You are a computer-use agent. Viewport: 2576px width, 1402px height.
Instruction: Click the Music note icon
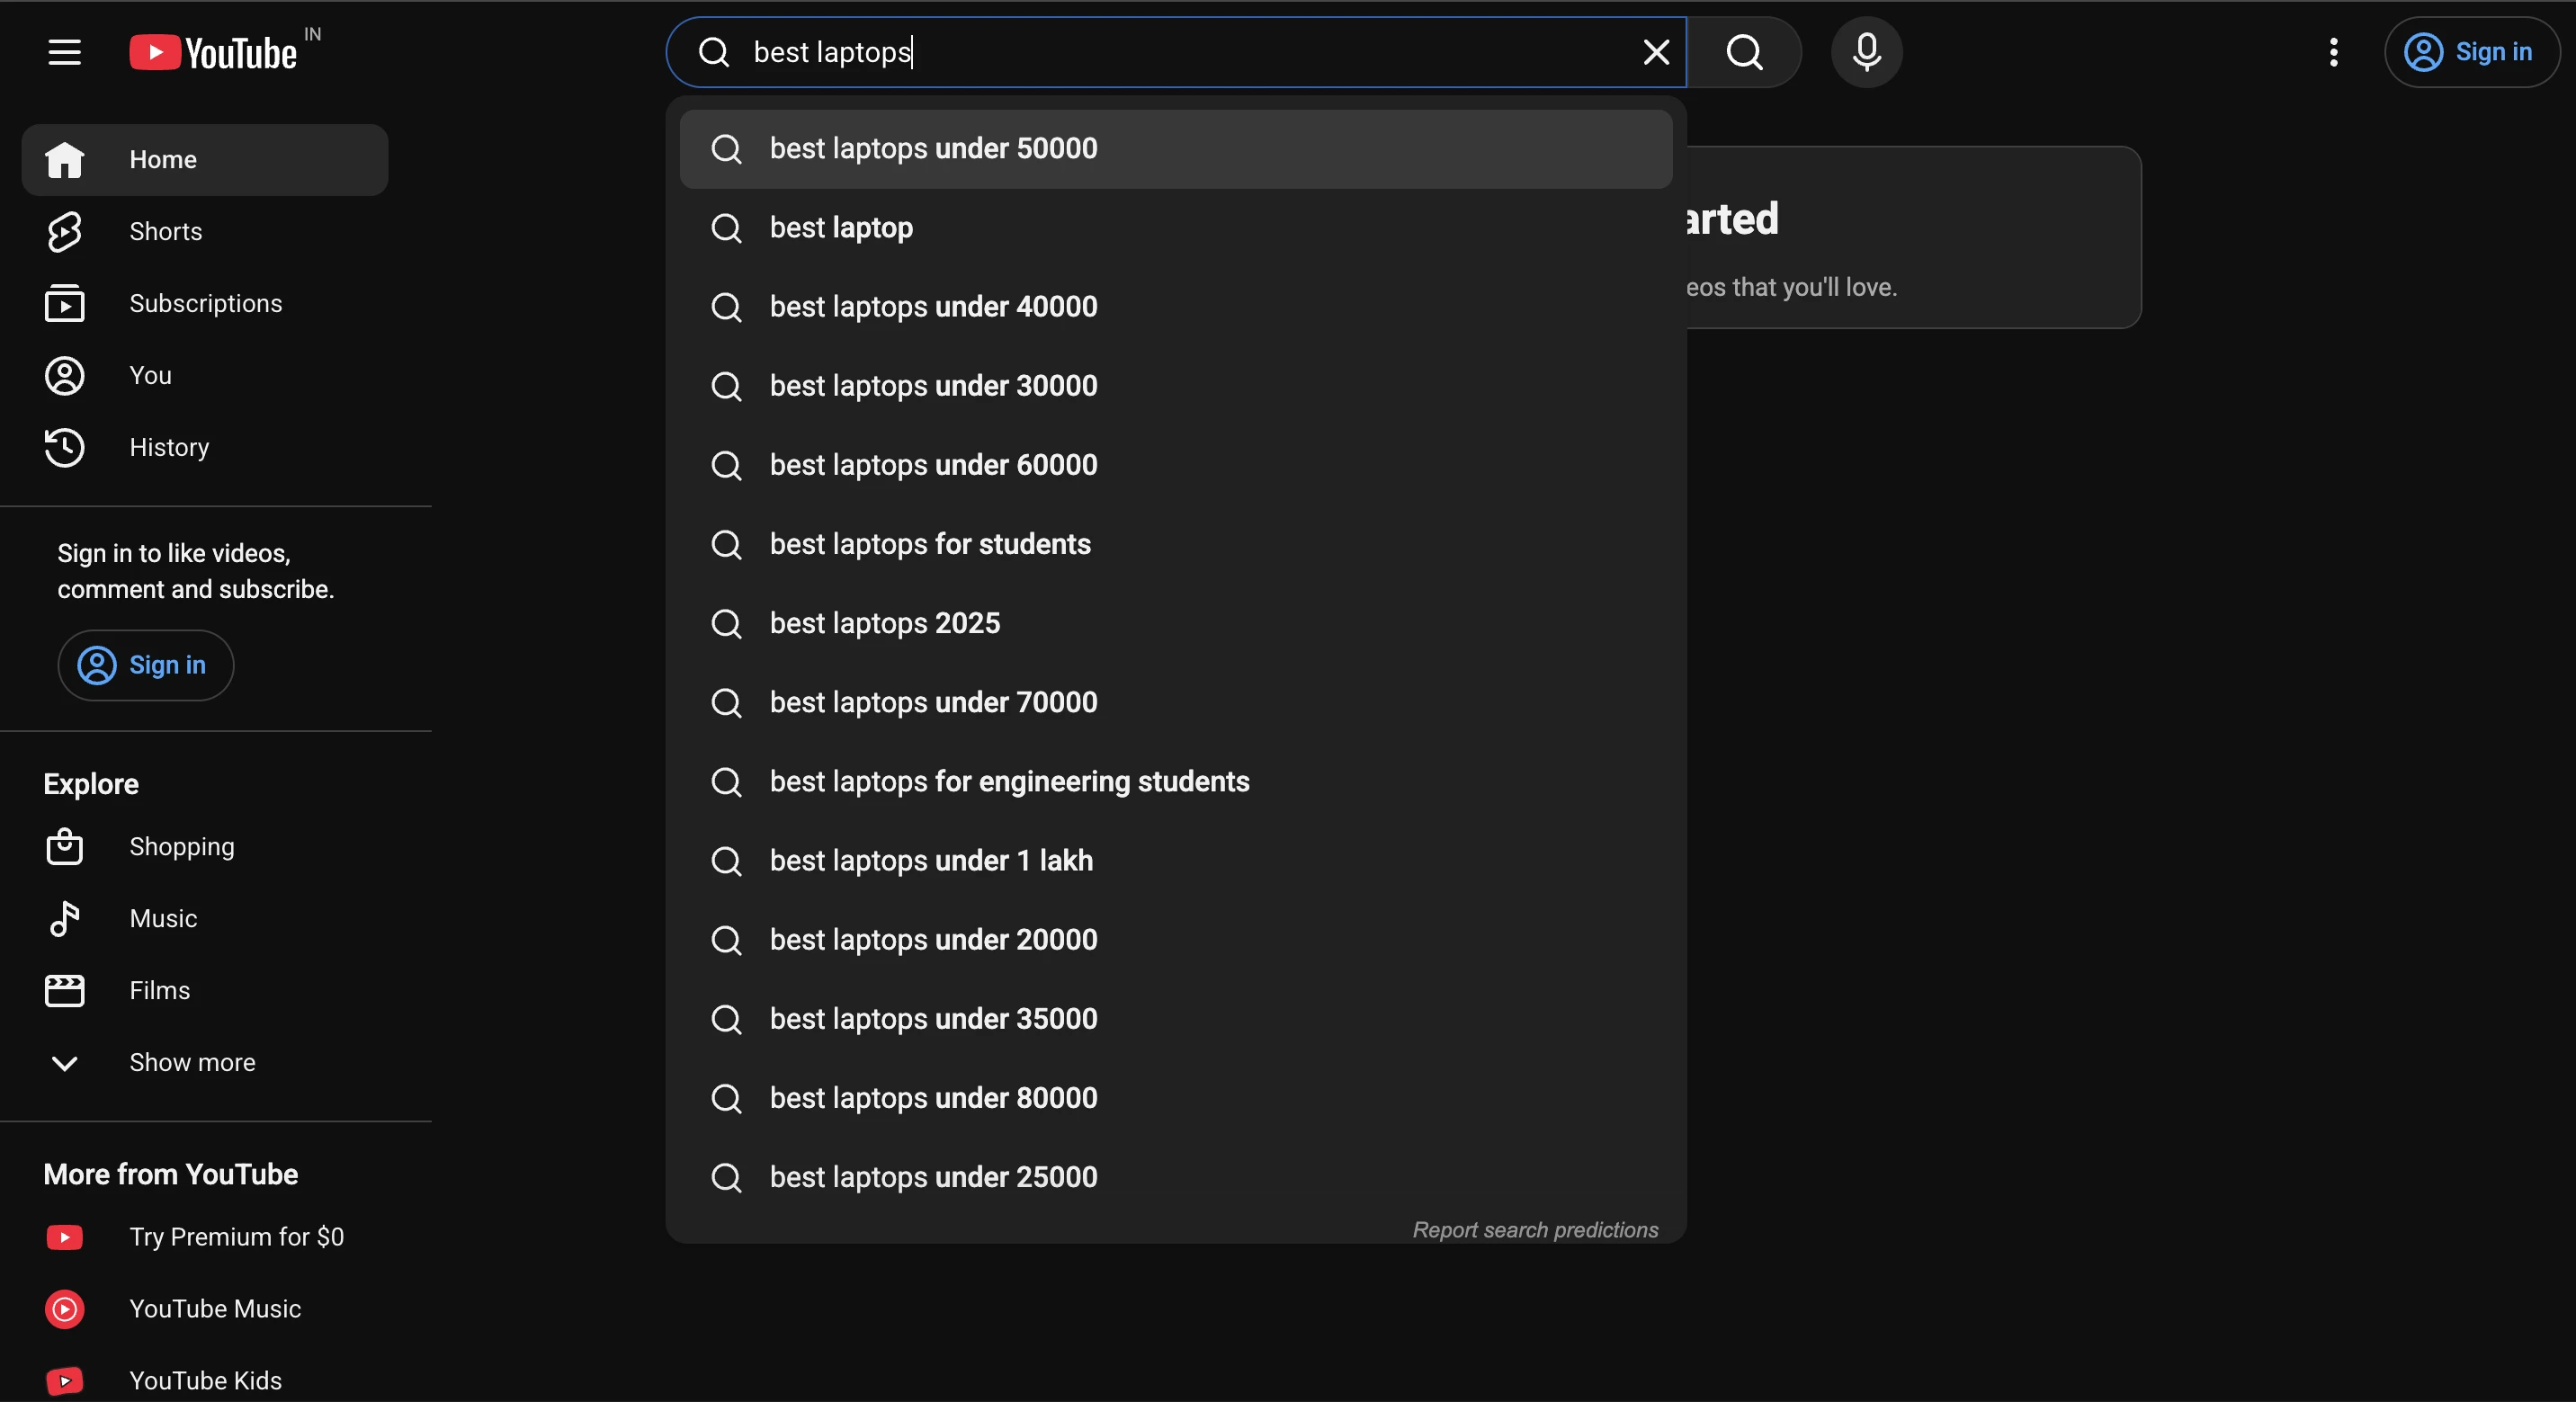tap(65, 918)
